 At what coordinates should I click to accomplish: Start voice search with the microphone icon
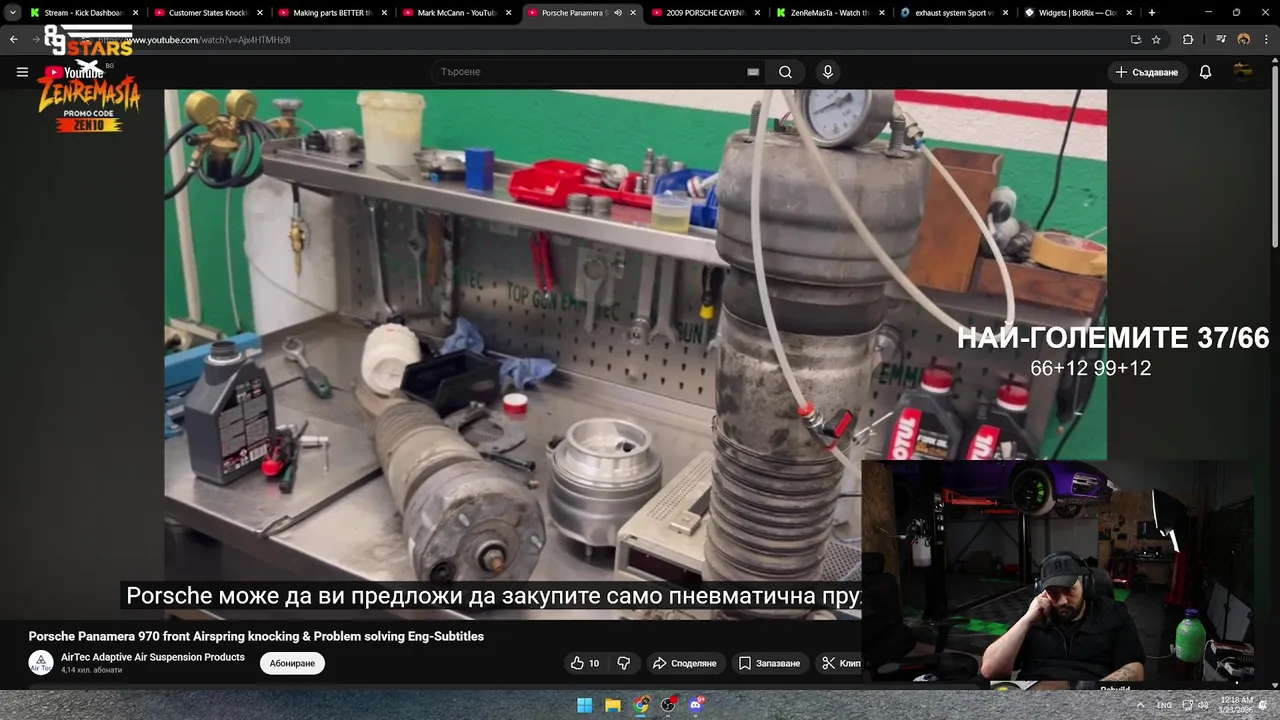pos(827,72)
